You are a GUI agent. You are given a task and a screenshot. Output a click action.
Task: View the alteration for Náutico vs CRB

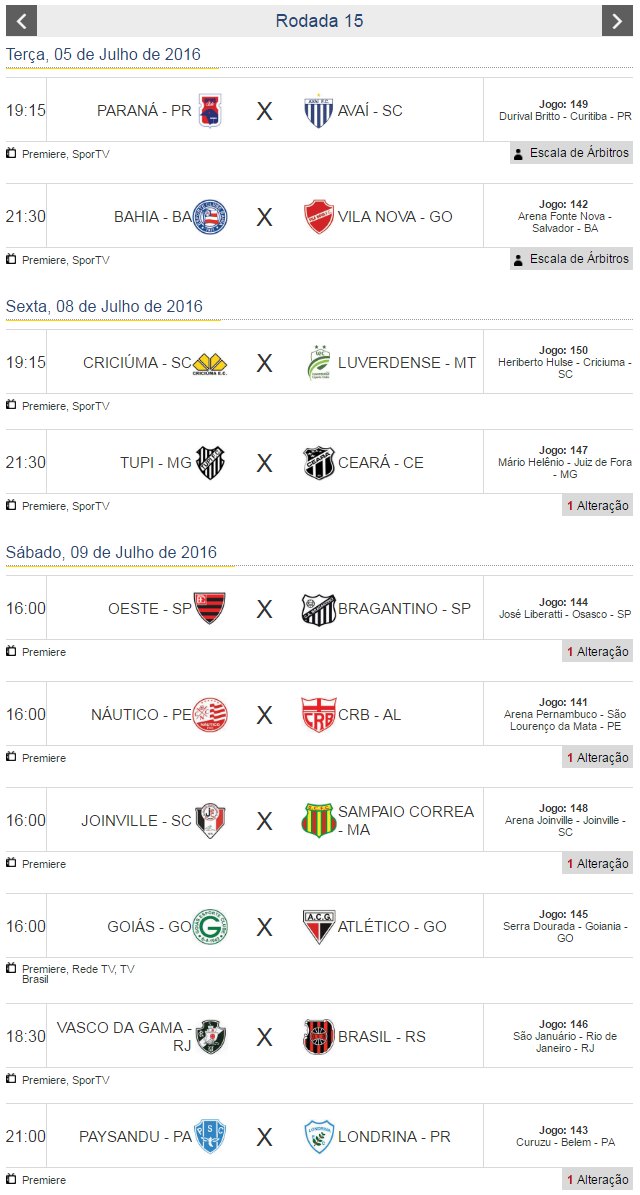pyautogui.click(x=597, y=757)
